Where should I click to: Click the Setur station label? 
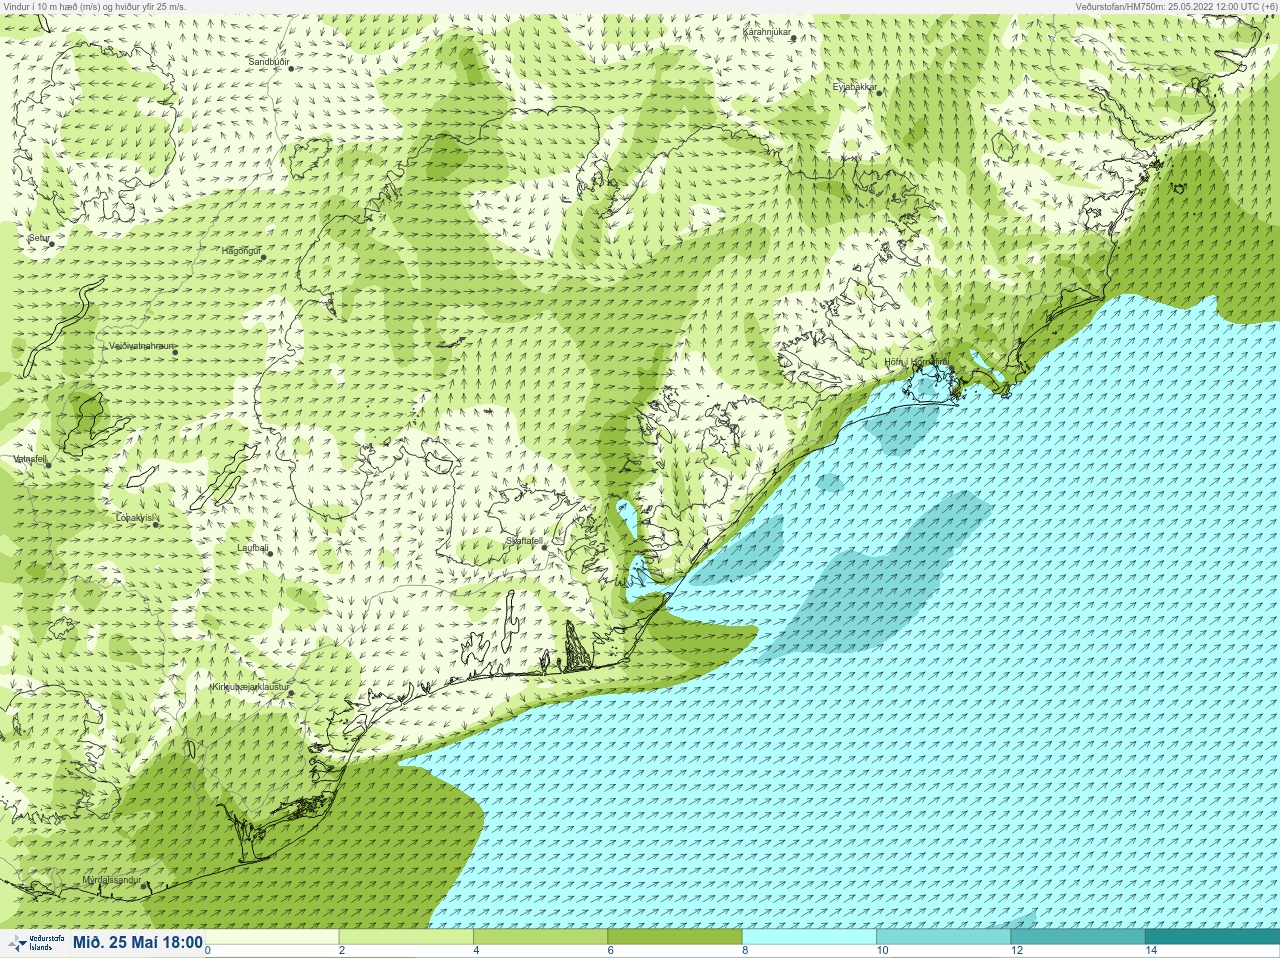click(39, 239)
